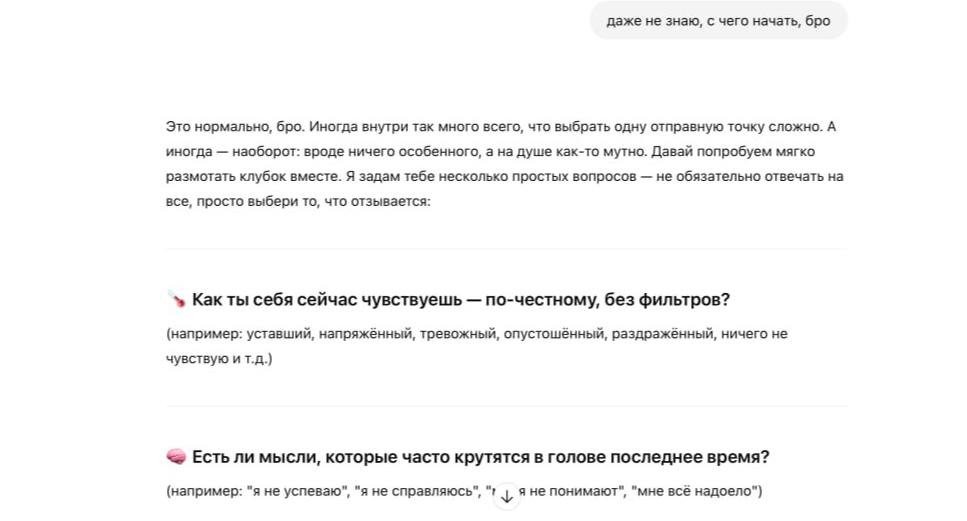The height and width of the screenshot is (521, 967).
Task: Click the quoted example 'я не справляюсь'
Action: (x=418, y=491)
